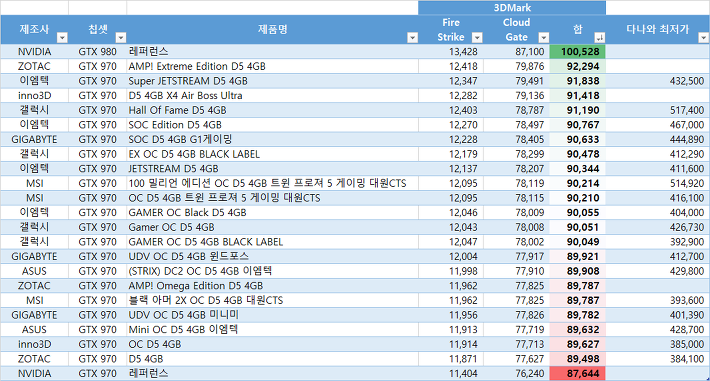Click the 385,000 price cell
710x381 pixels.
tap(658, 344)
